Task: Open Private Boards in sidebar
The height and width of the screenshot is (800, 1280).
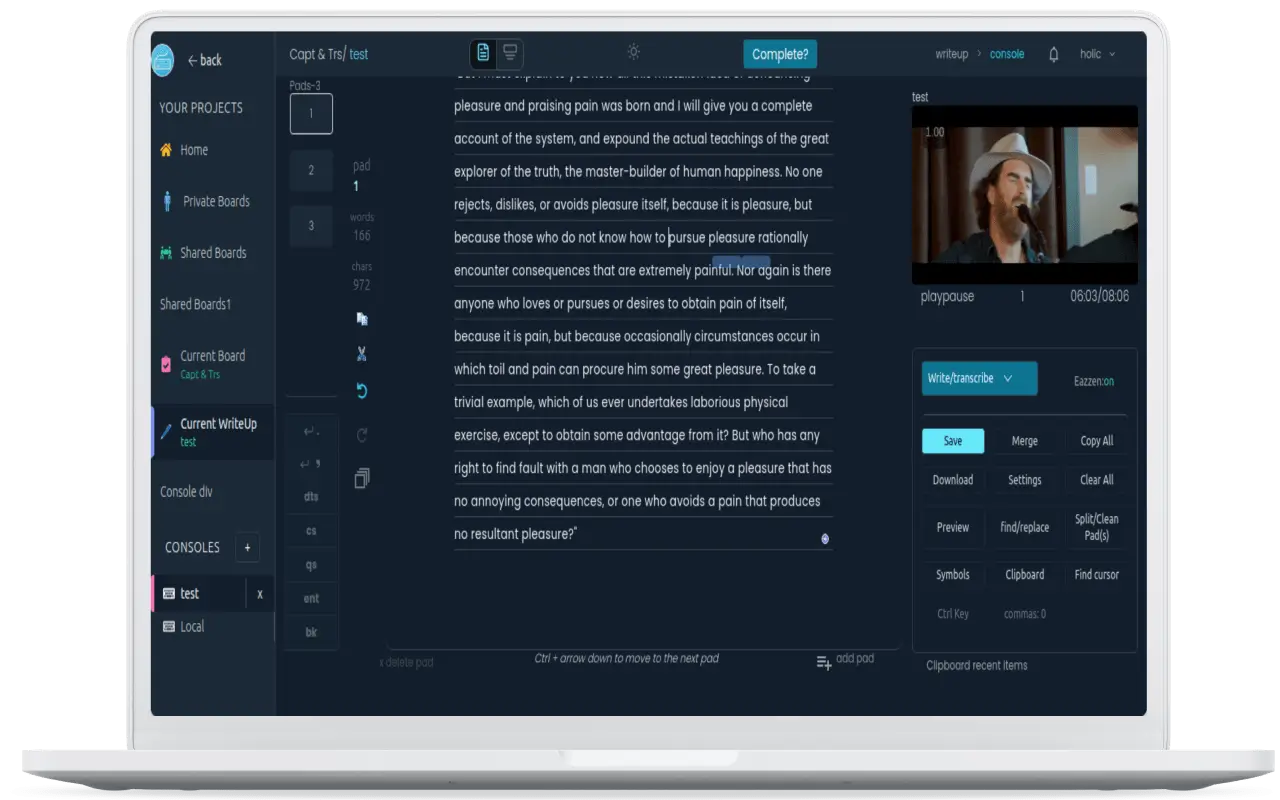Action: [216, 201]
